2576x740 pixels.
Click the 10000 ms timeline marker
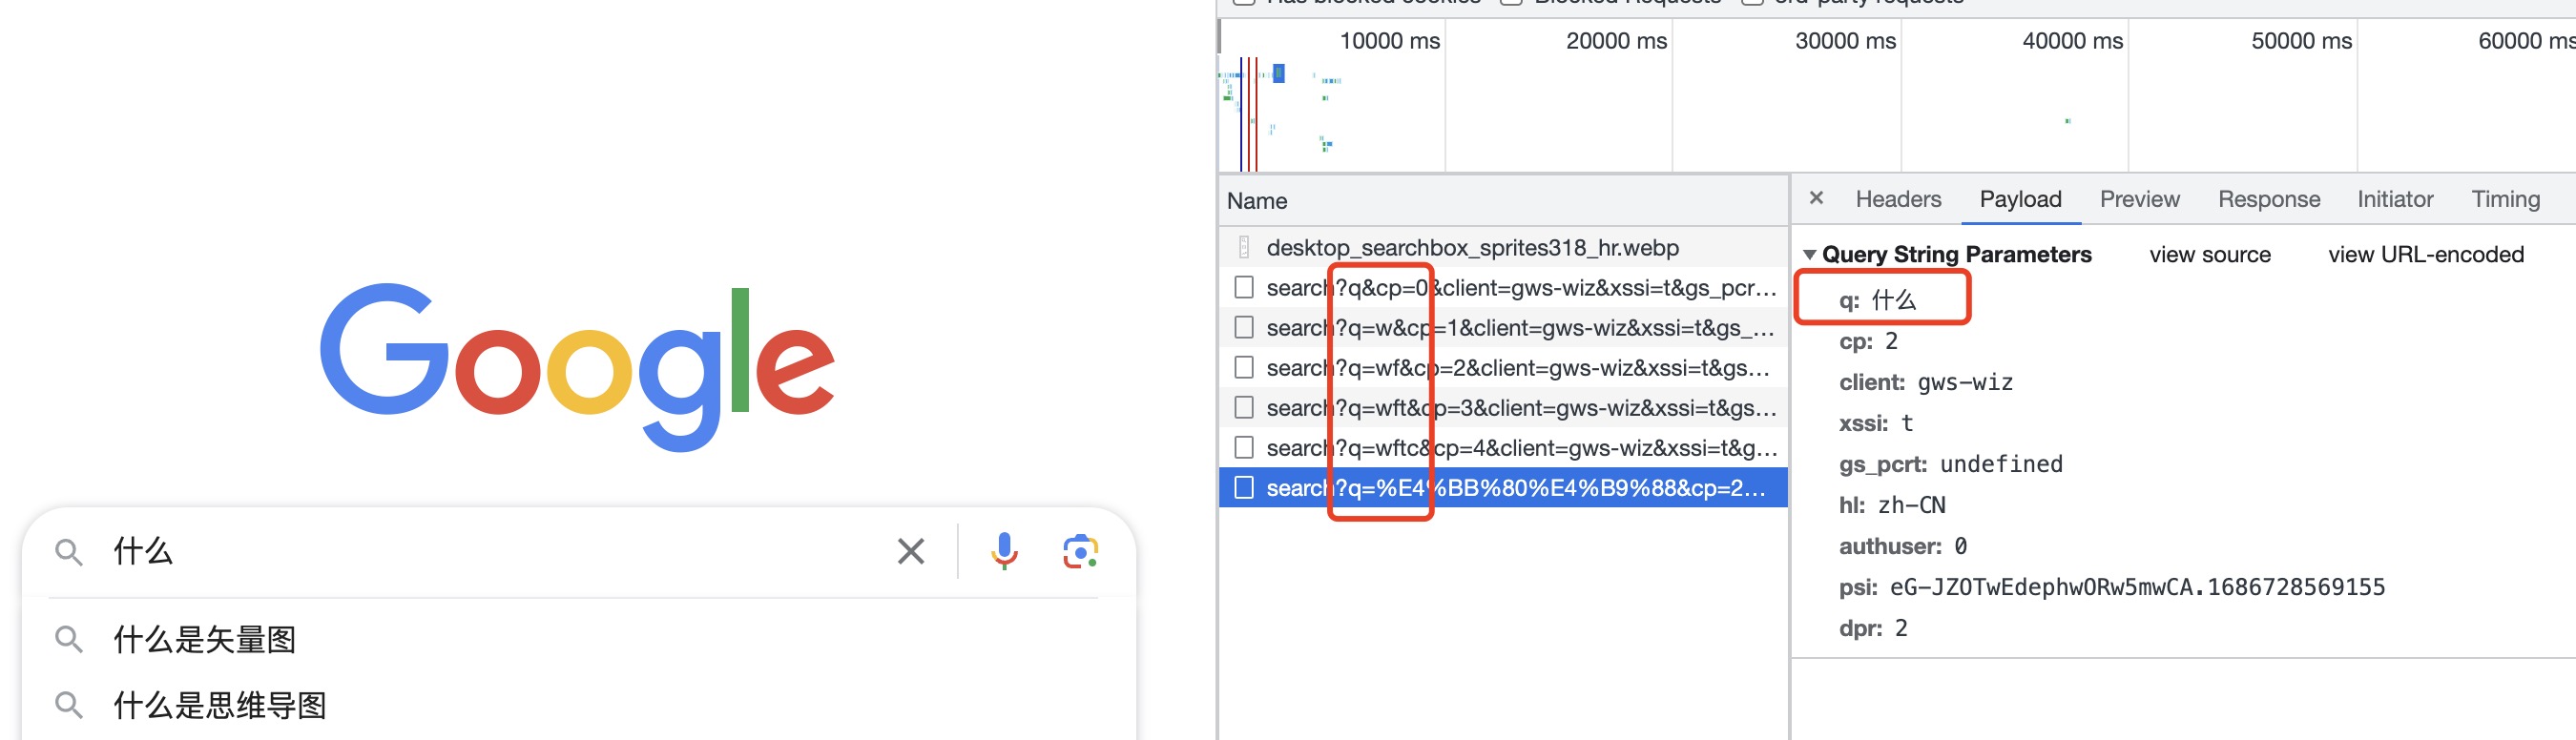point(1389,41)
